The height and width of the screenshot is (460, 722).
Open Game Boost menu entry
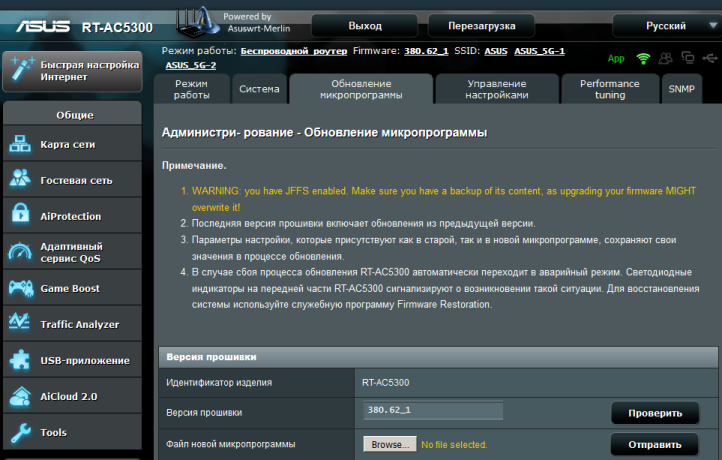[x=72, y=288]
